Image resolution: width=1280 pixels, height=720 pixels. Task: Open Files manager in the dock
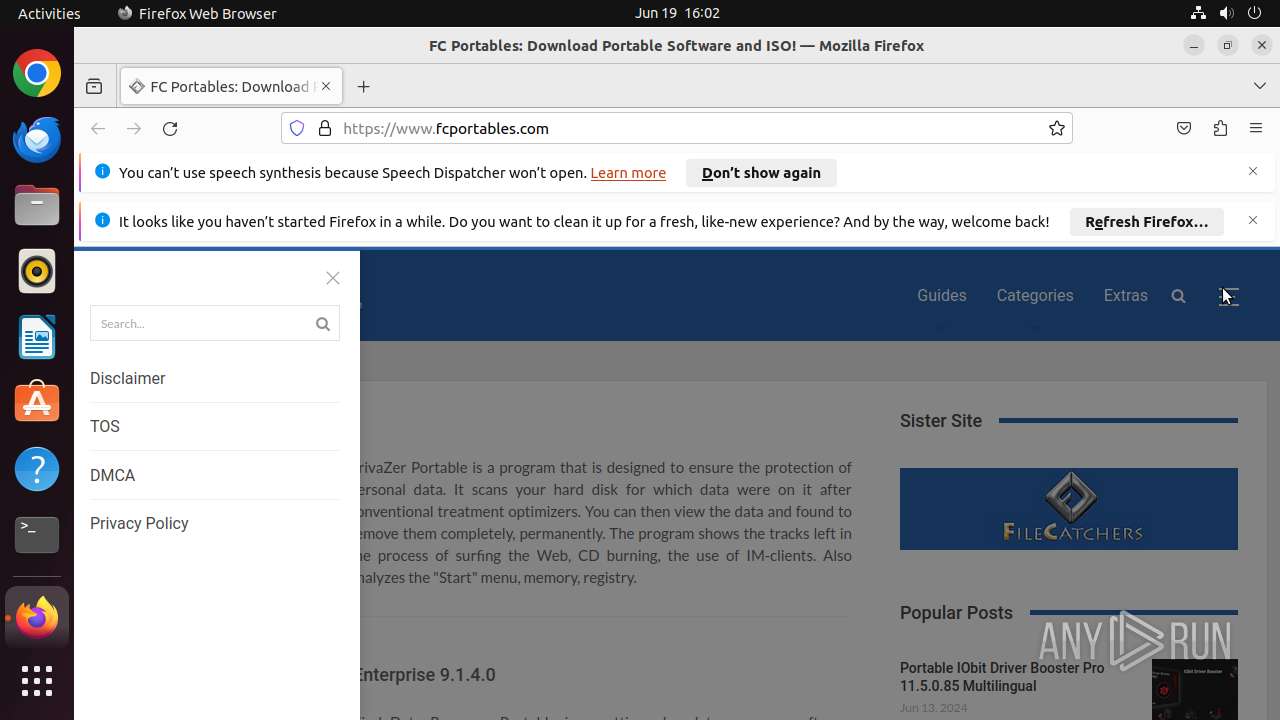pos(37,206)
